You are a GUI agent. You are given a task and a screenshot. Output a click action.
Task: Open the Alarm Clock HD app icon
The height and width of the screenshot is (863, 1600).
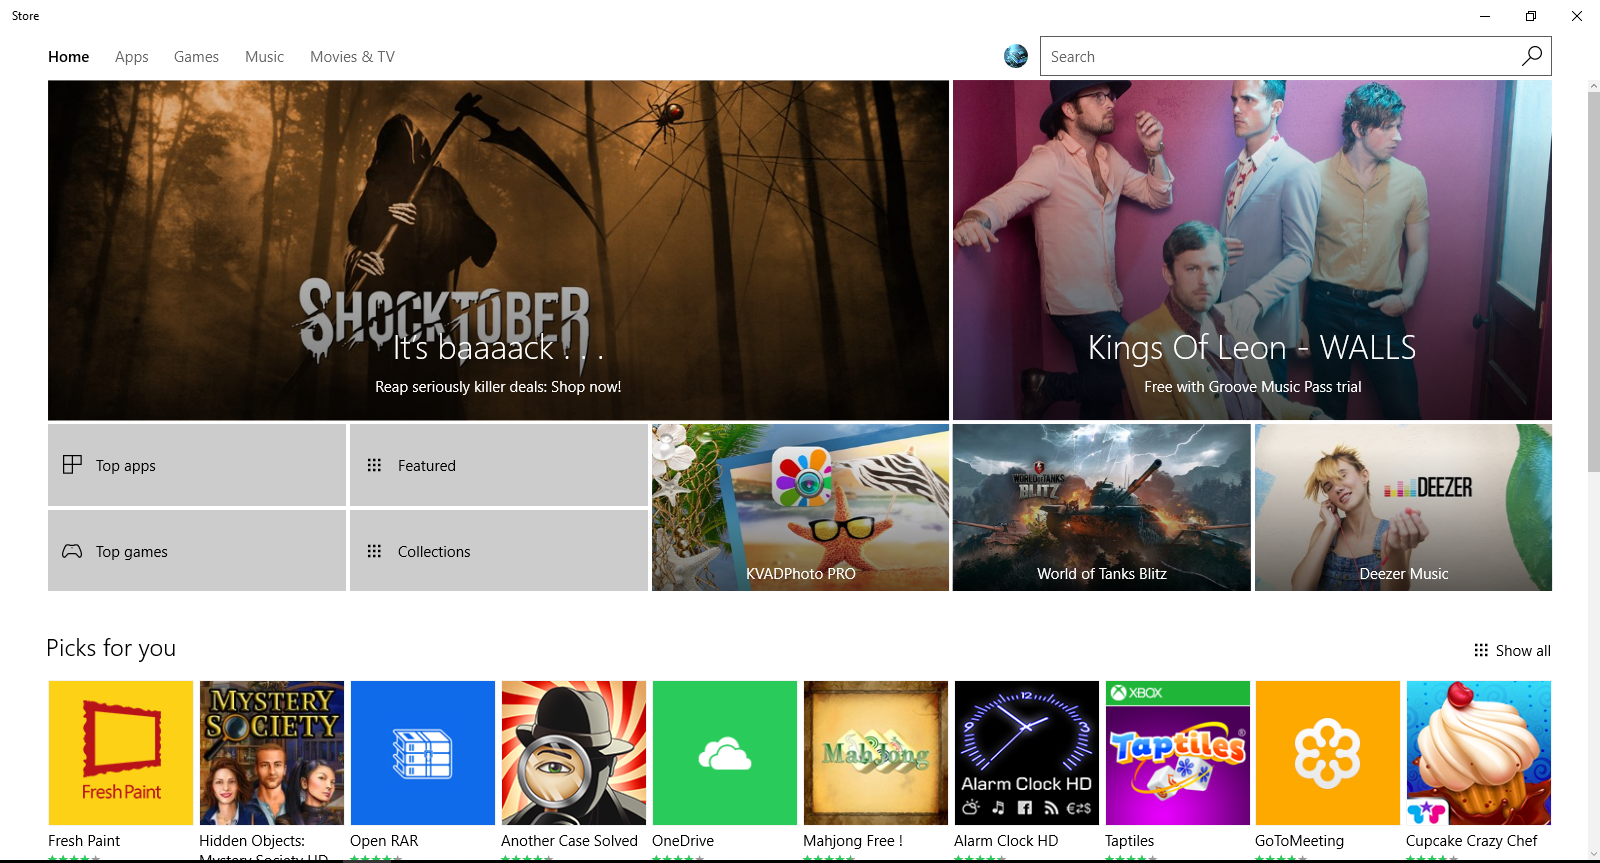click(x=1026, y=753)
